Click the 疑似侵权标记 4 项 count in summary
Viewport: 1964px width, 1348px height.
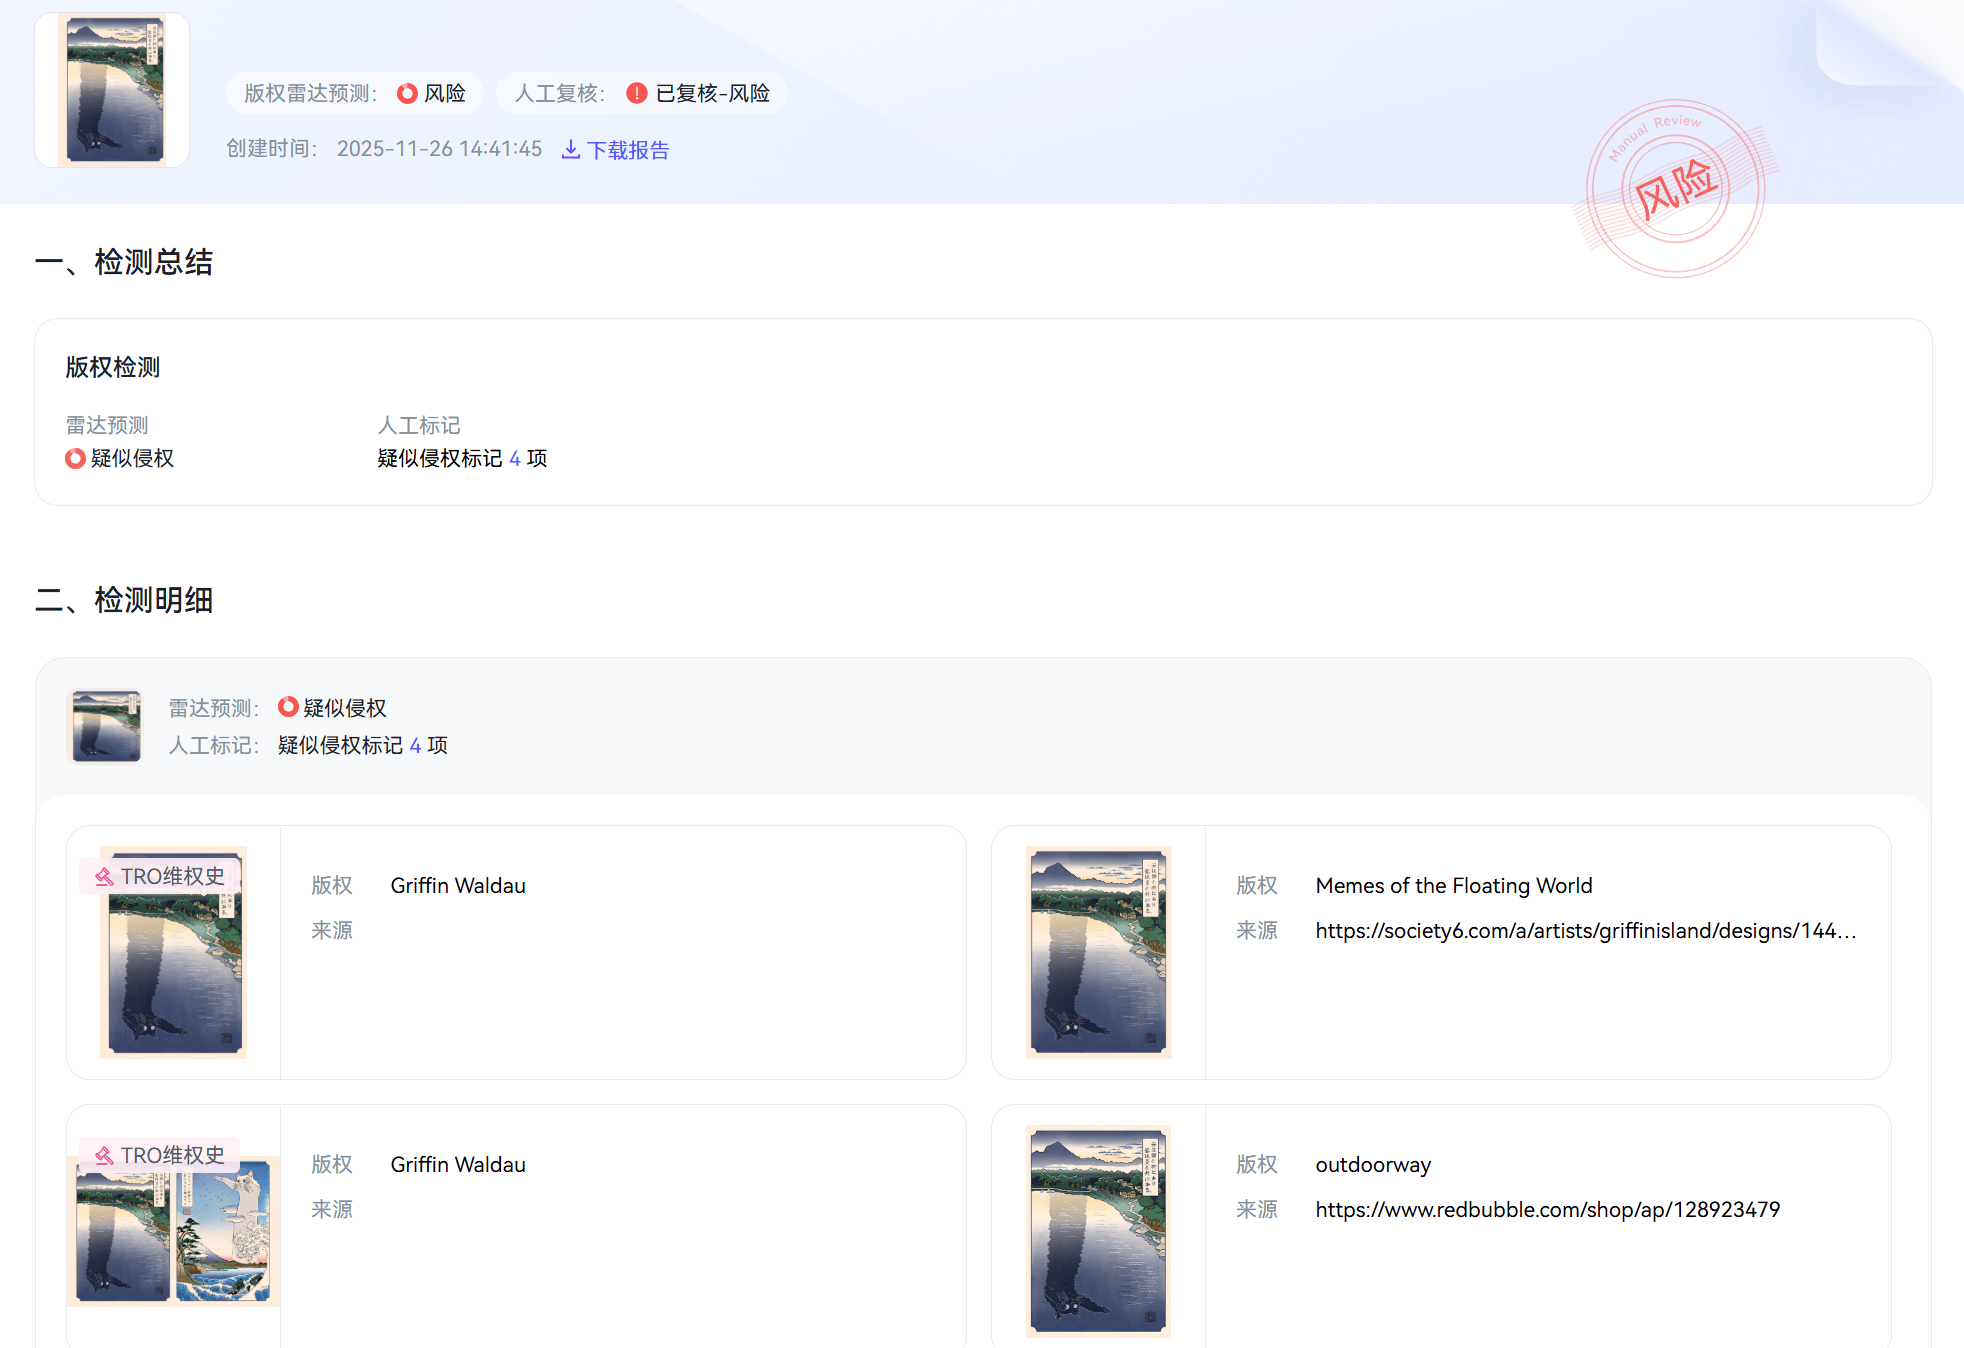tap(514, 458)
